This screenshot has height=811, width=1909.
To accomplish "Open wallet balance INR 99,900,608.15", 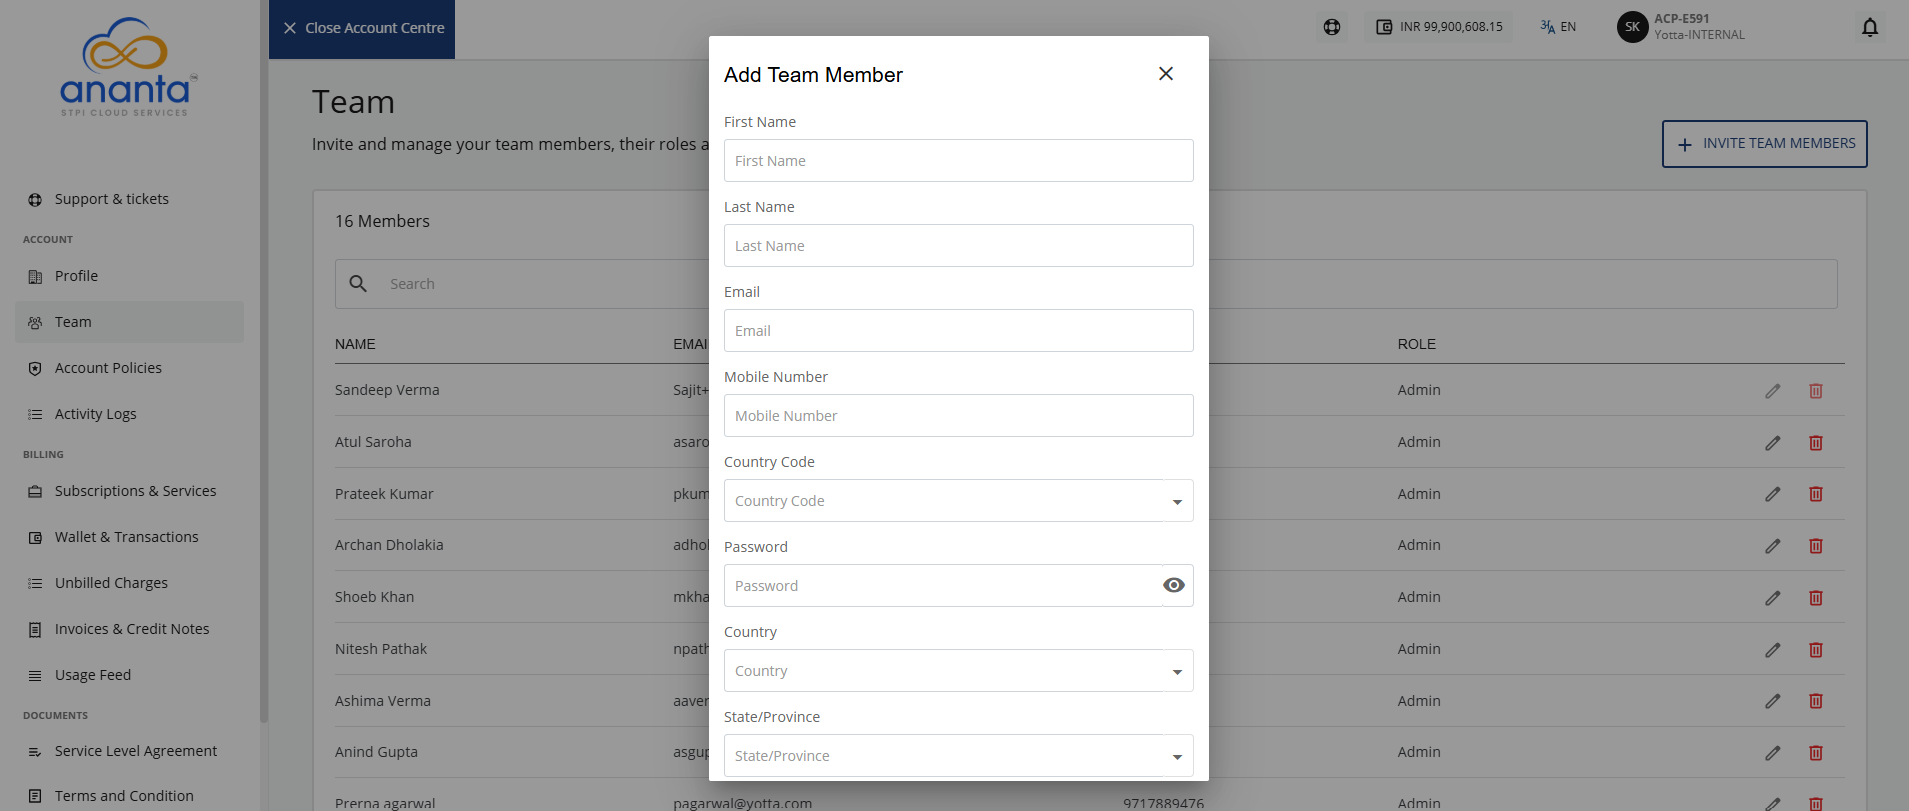I will (x=1439, y=27).
